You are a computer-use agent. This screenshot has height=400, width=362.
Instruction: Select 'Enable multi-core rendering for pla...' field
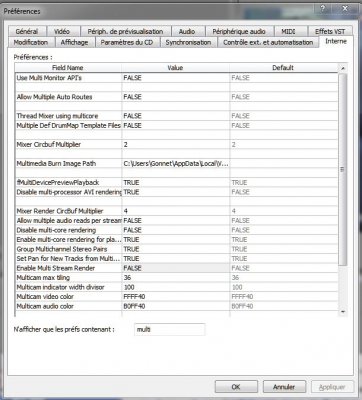pos(69,240)
